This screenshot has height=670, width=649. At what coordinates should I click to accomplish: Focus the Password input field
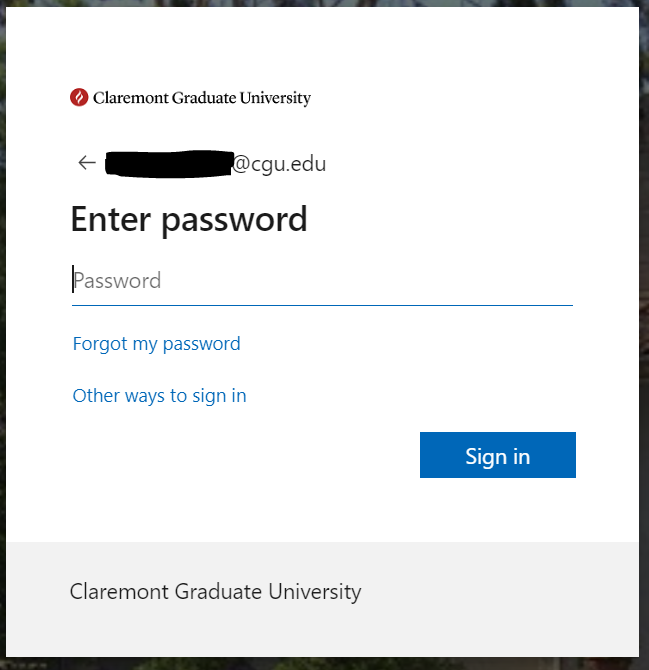(x=322, y=281)
